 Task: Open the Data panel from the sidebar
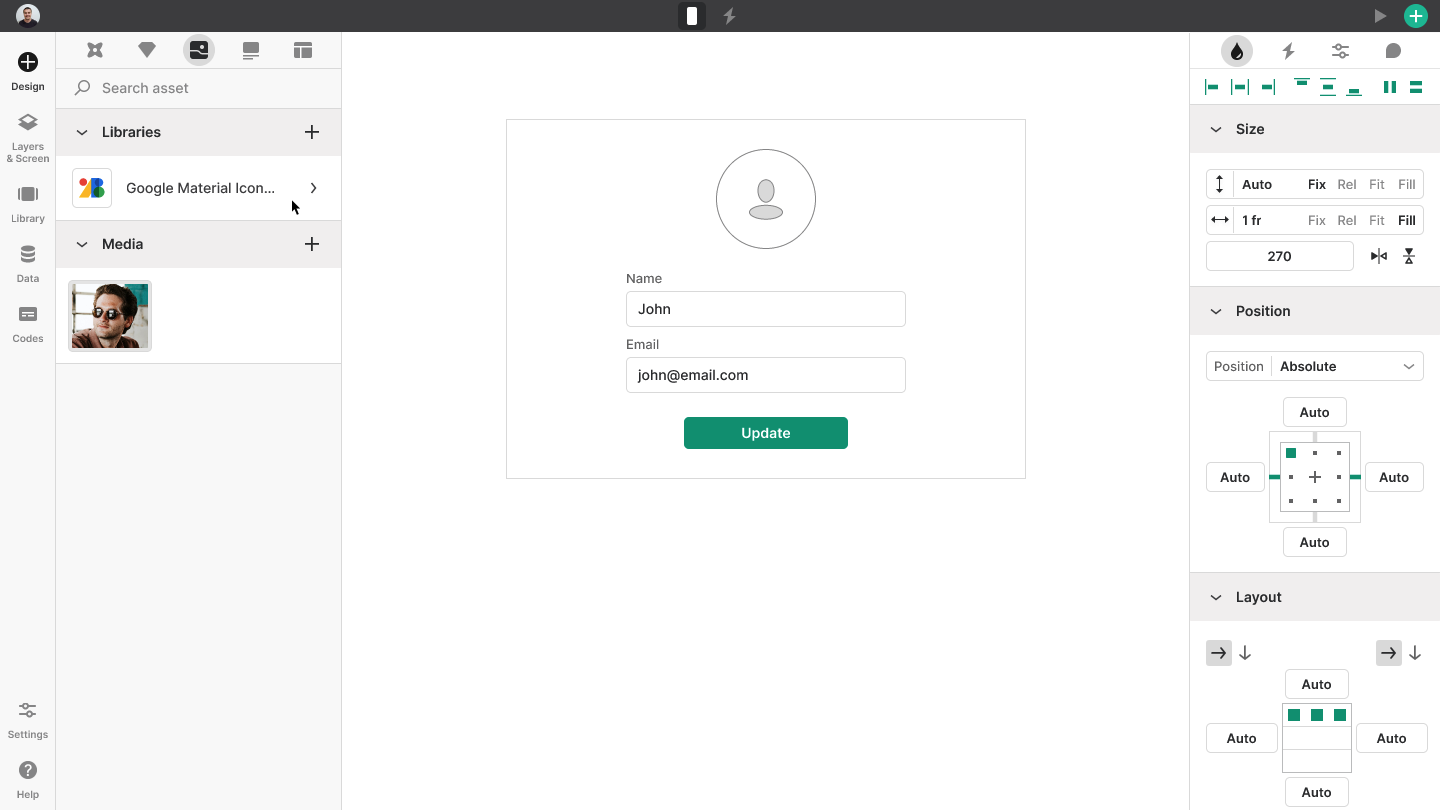[x=27, y=263]
